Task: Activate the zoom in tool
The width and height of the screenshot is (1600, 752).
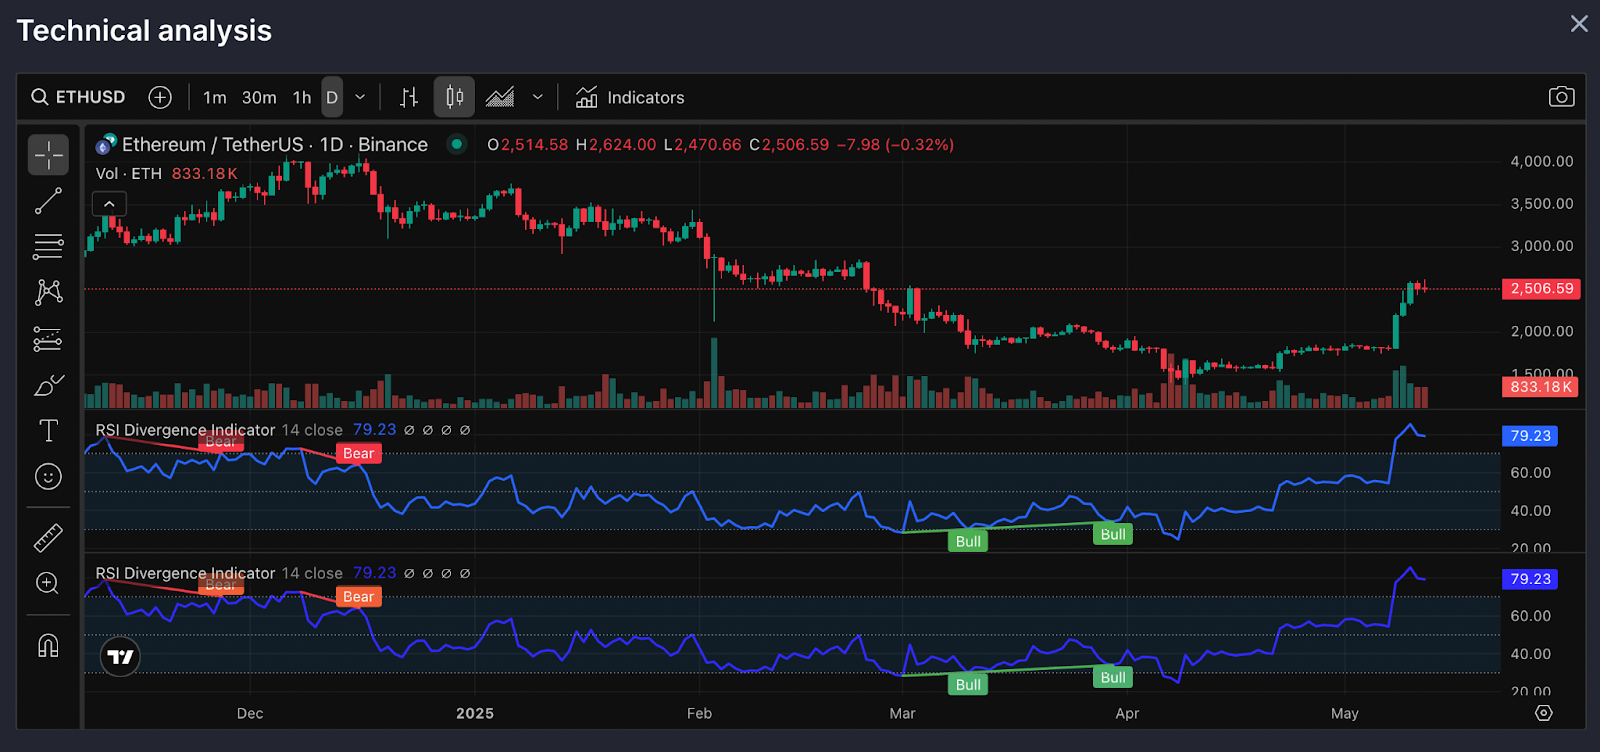Action: coord(48,584)
